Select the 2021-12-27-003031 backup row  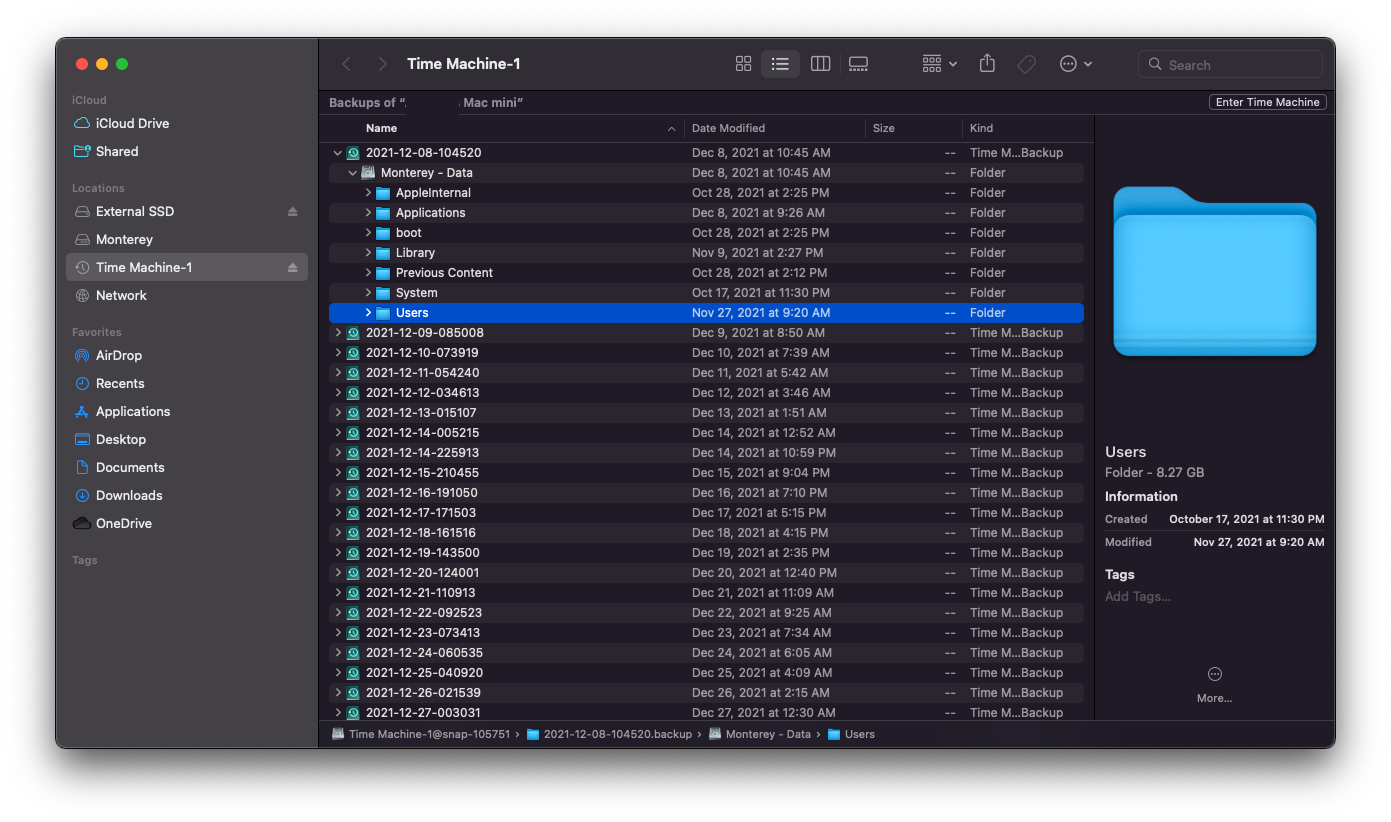pos(706,713)
